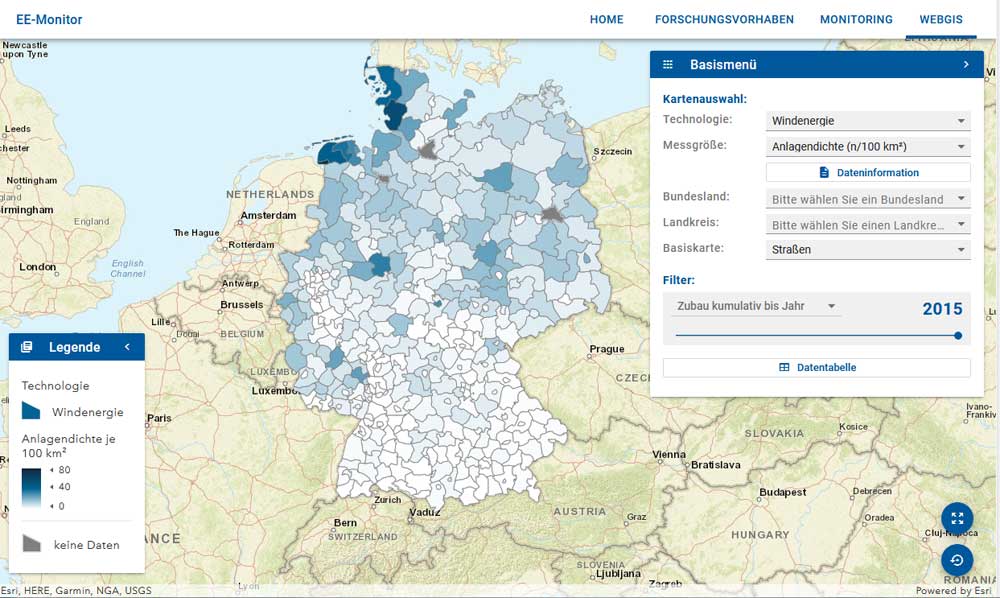Open the Dateninformation button
This screenshot has height=598, width=1000.
tap(867, 173)
